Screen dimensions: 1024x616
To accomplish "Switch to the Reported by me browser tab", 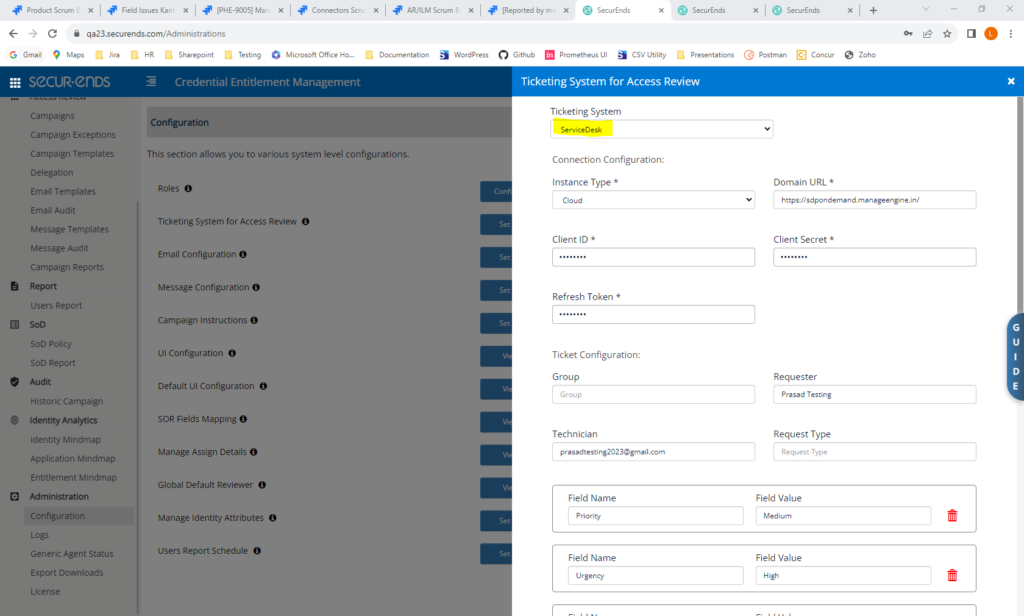I will 527,10.
